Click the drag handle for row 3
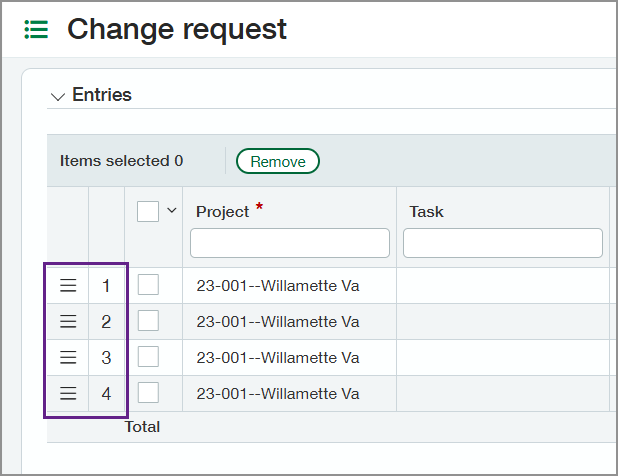Viewport: 618px width, 476px height. pyautogui.click(x=68, y=358)
